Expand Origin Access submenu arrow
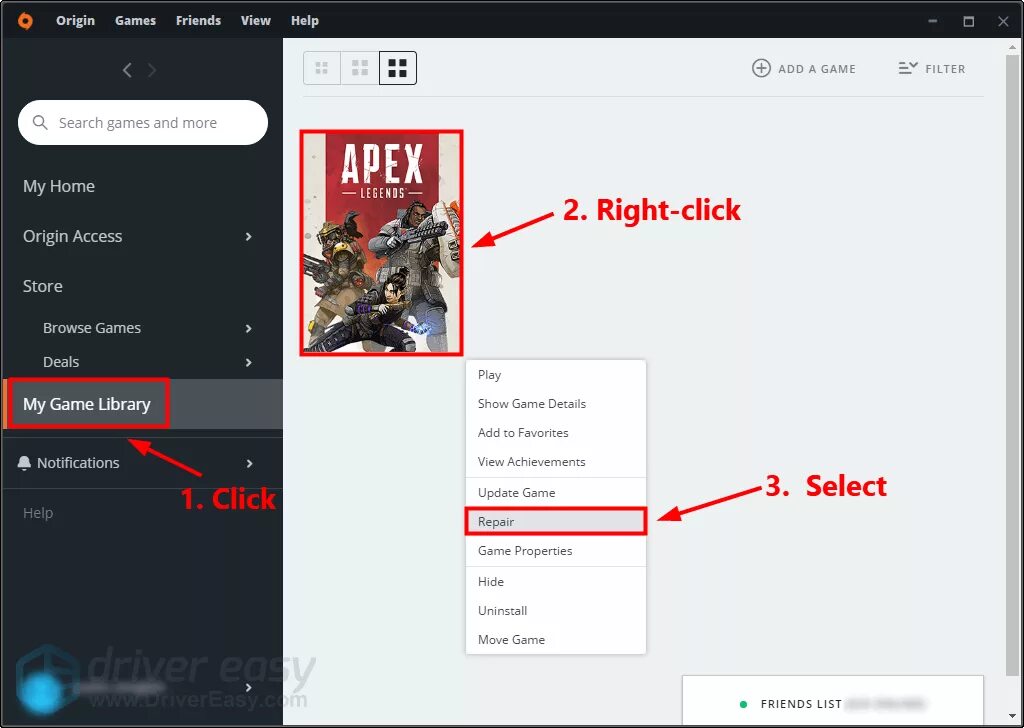Viewport: 1024px width, 728px height. point(248,236)
